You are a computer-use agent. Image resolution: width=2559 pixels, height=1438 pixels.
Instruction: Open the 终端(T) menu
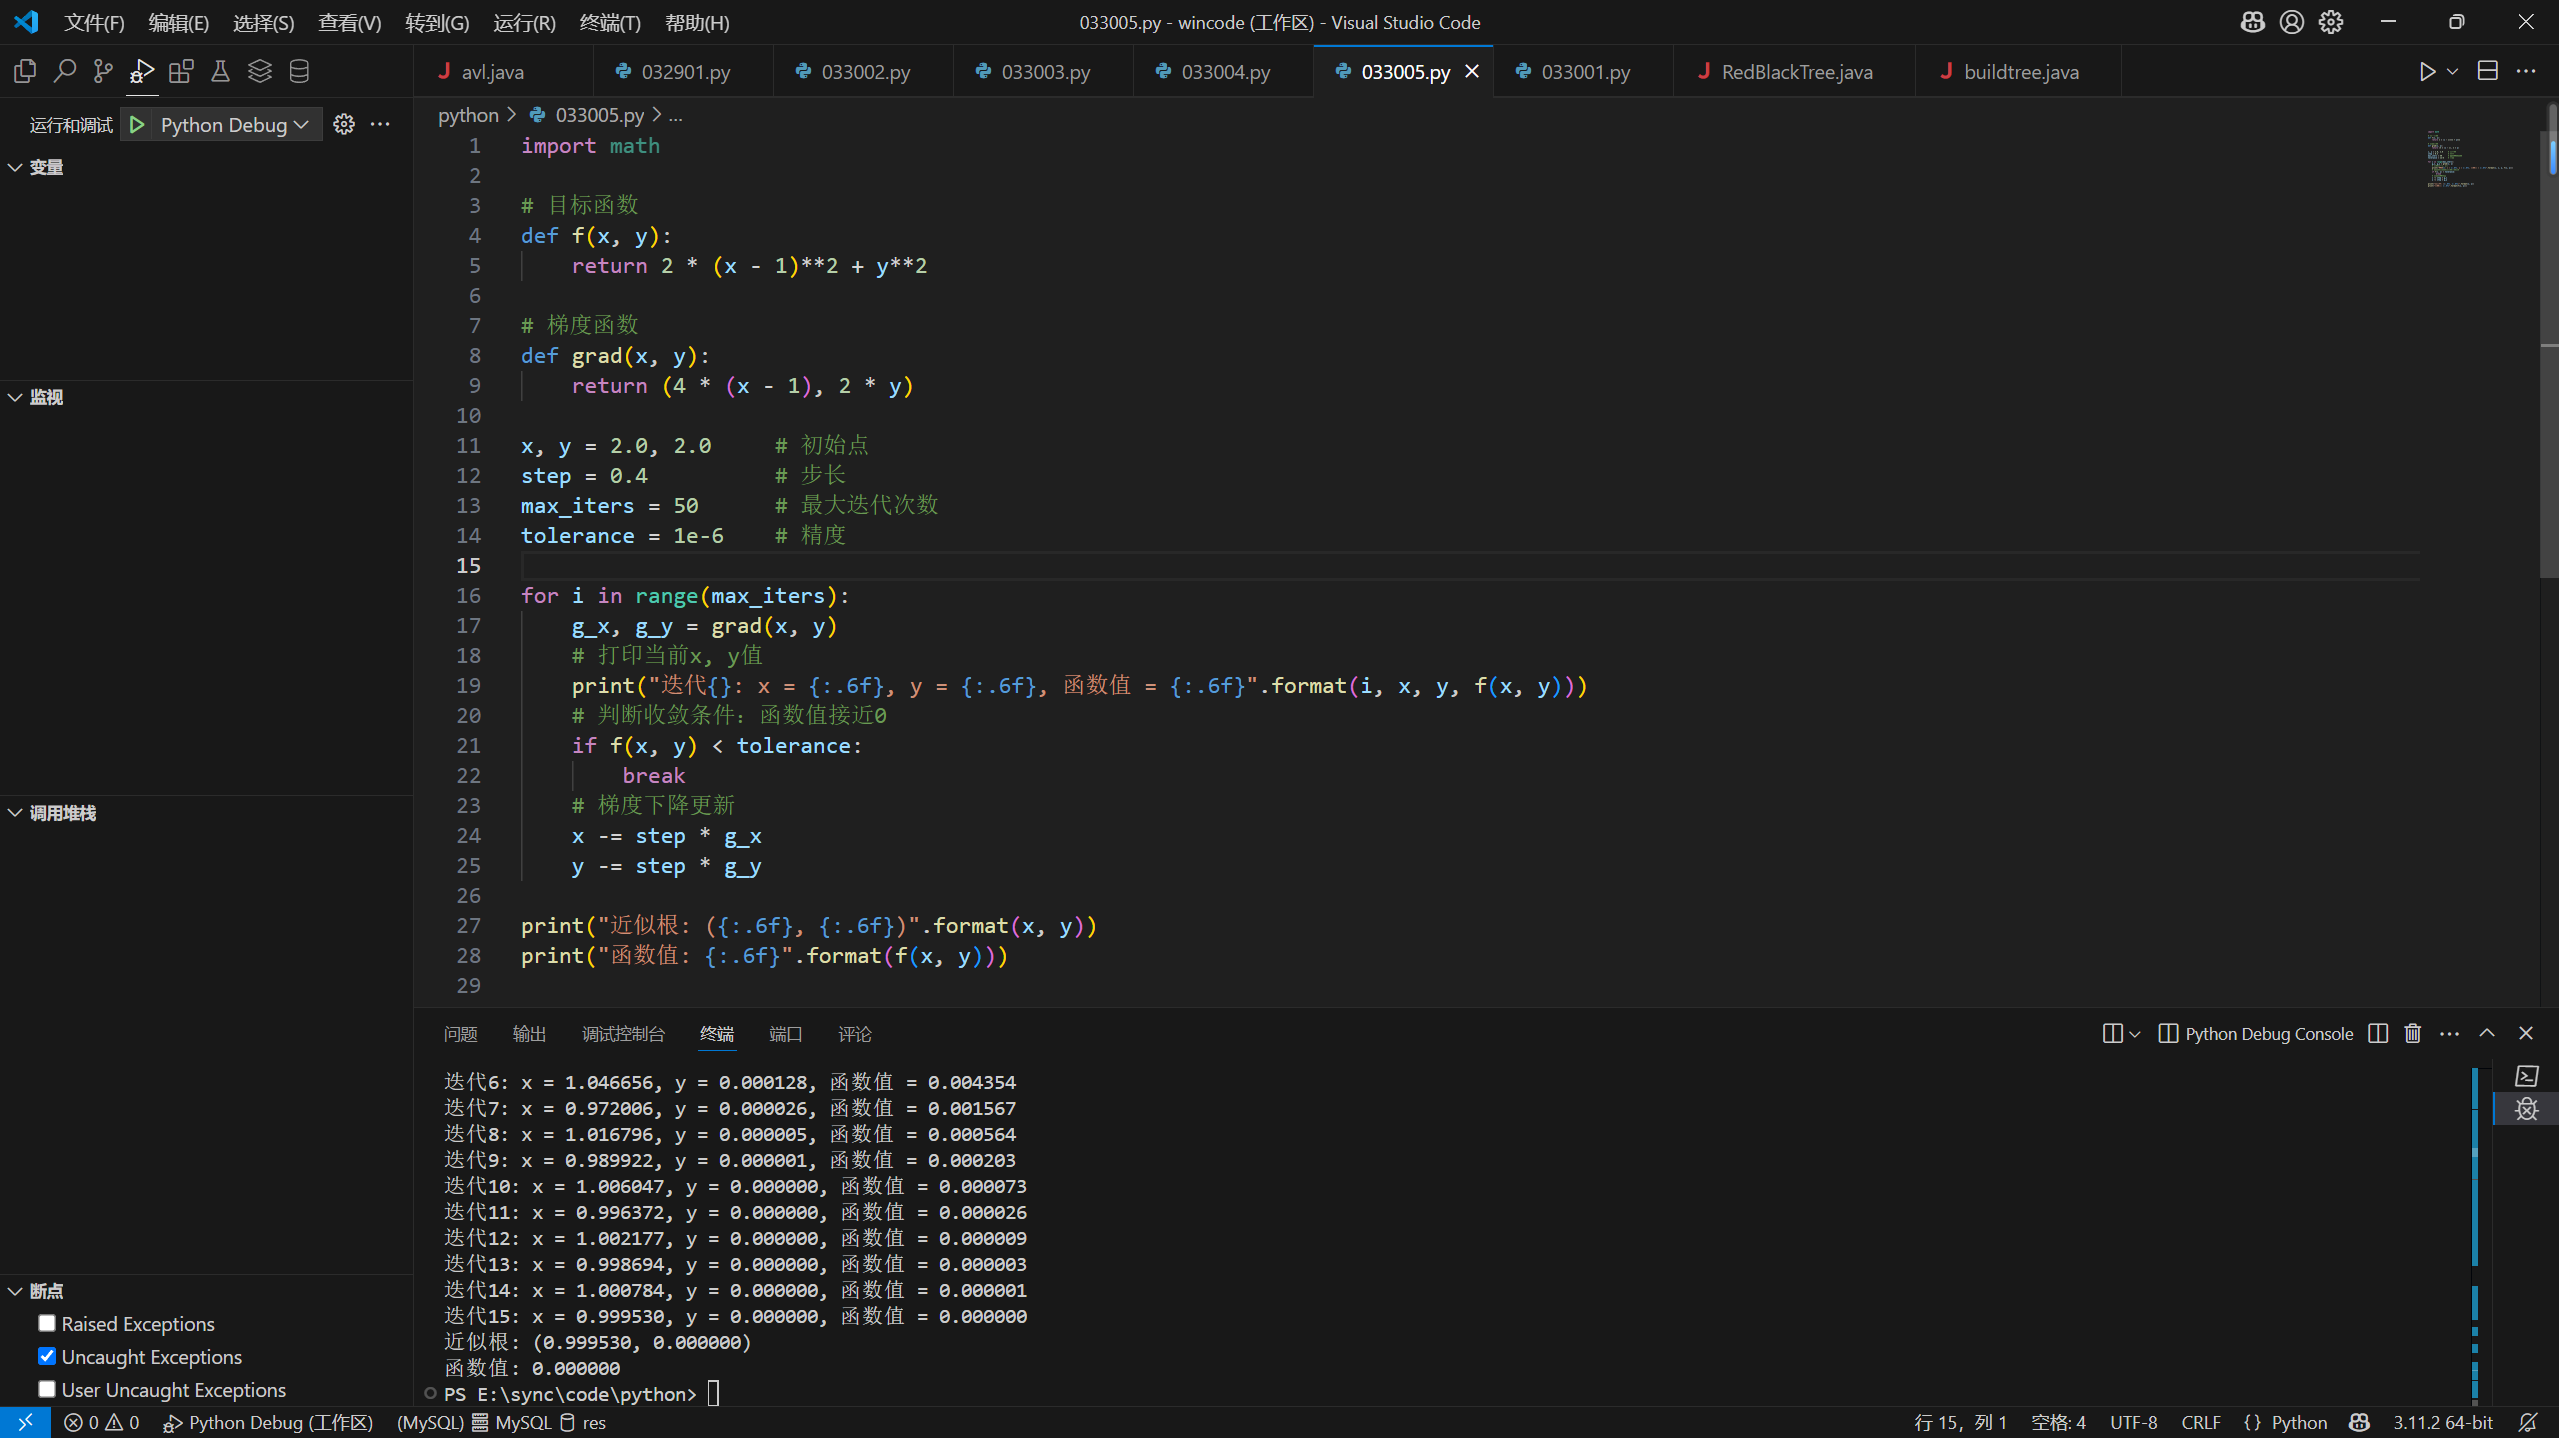[x=609, y=22]
